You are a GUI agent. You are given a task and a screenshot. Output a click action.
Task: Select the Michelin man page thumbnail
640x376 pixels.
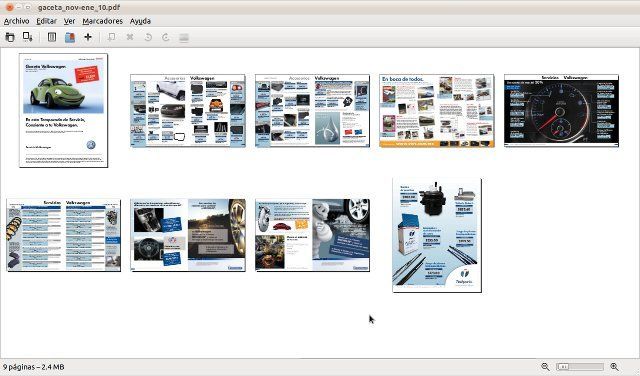[312, 235]
